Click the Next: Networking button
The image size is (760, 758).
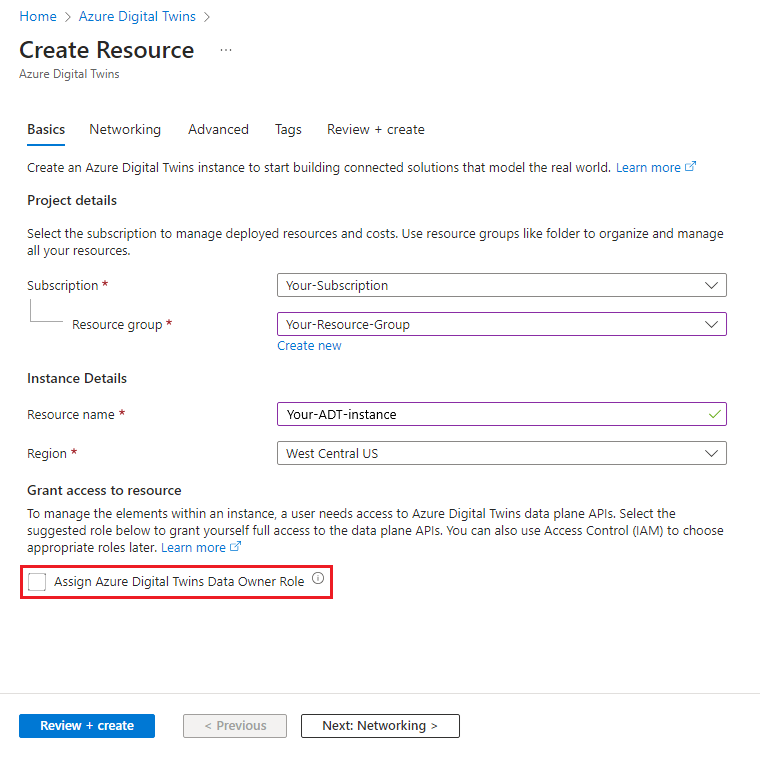[380, 726]
